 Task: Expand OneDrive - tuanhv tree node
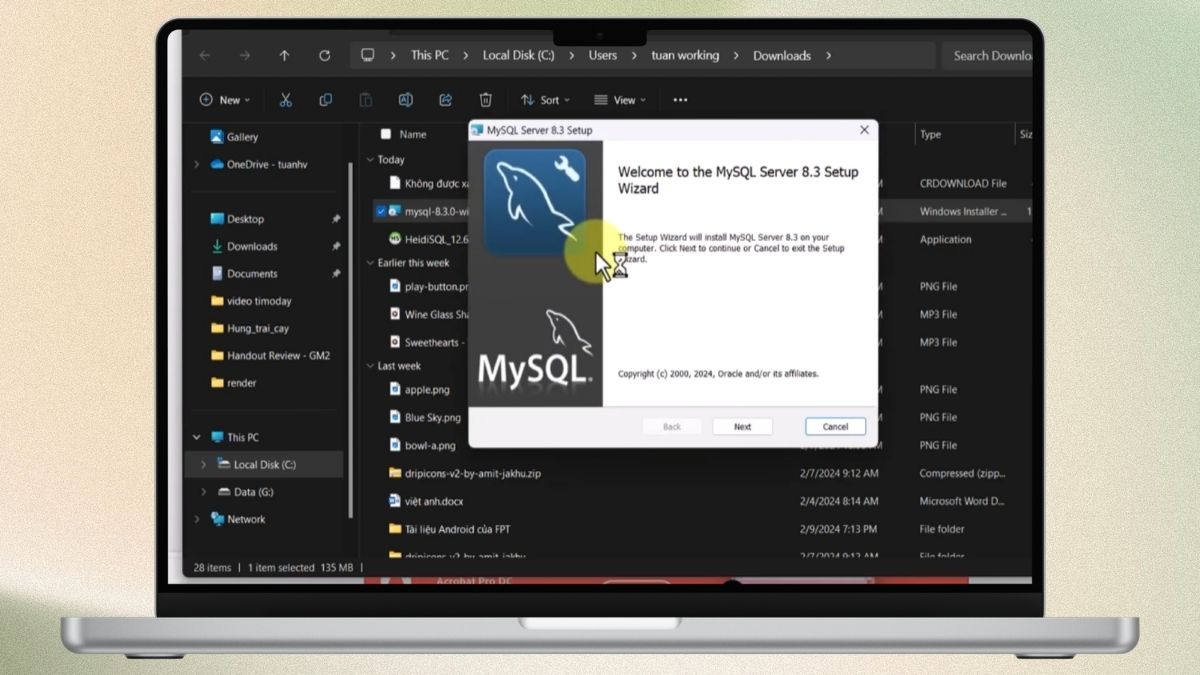[196, 165]
